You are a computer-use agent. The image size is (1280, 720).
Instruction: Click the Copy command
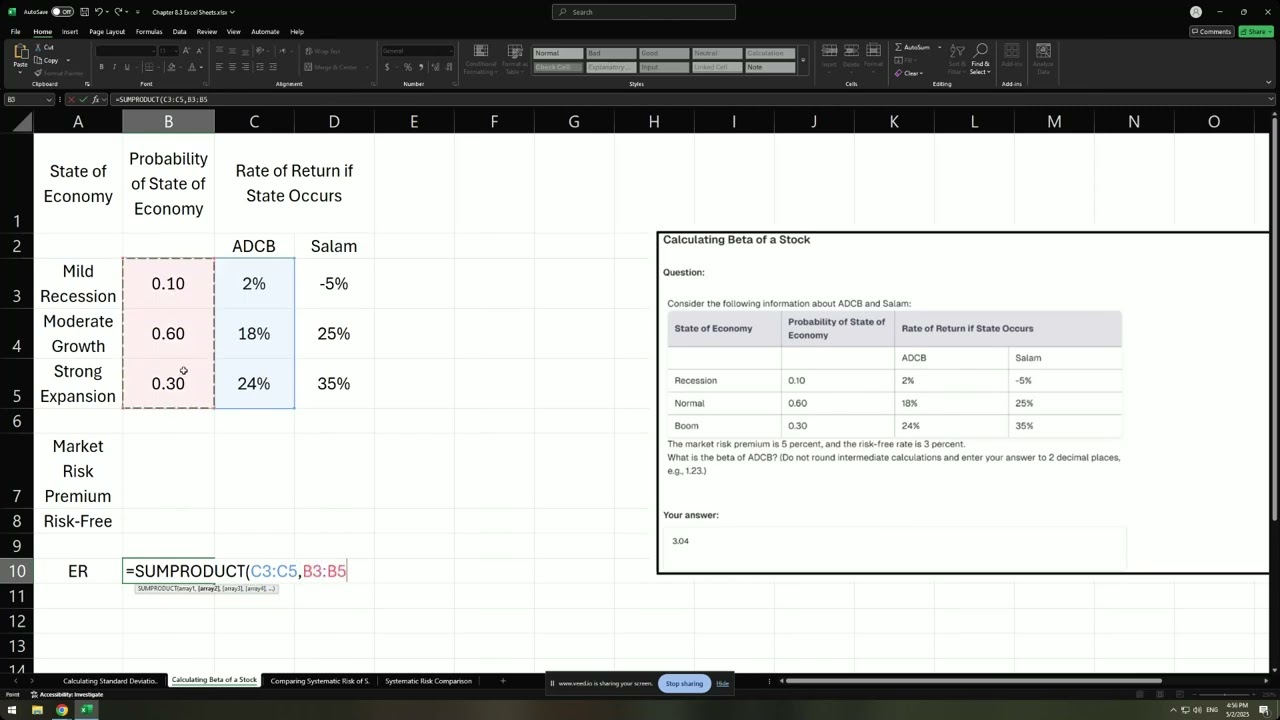pos(47,60)
